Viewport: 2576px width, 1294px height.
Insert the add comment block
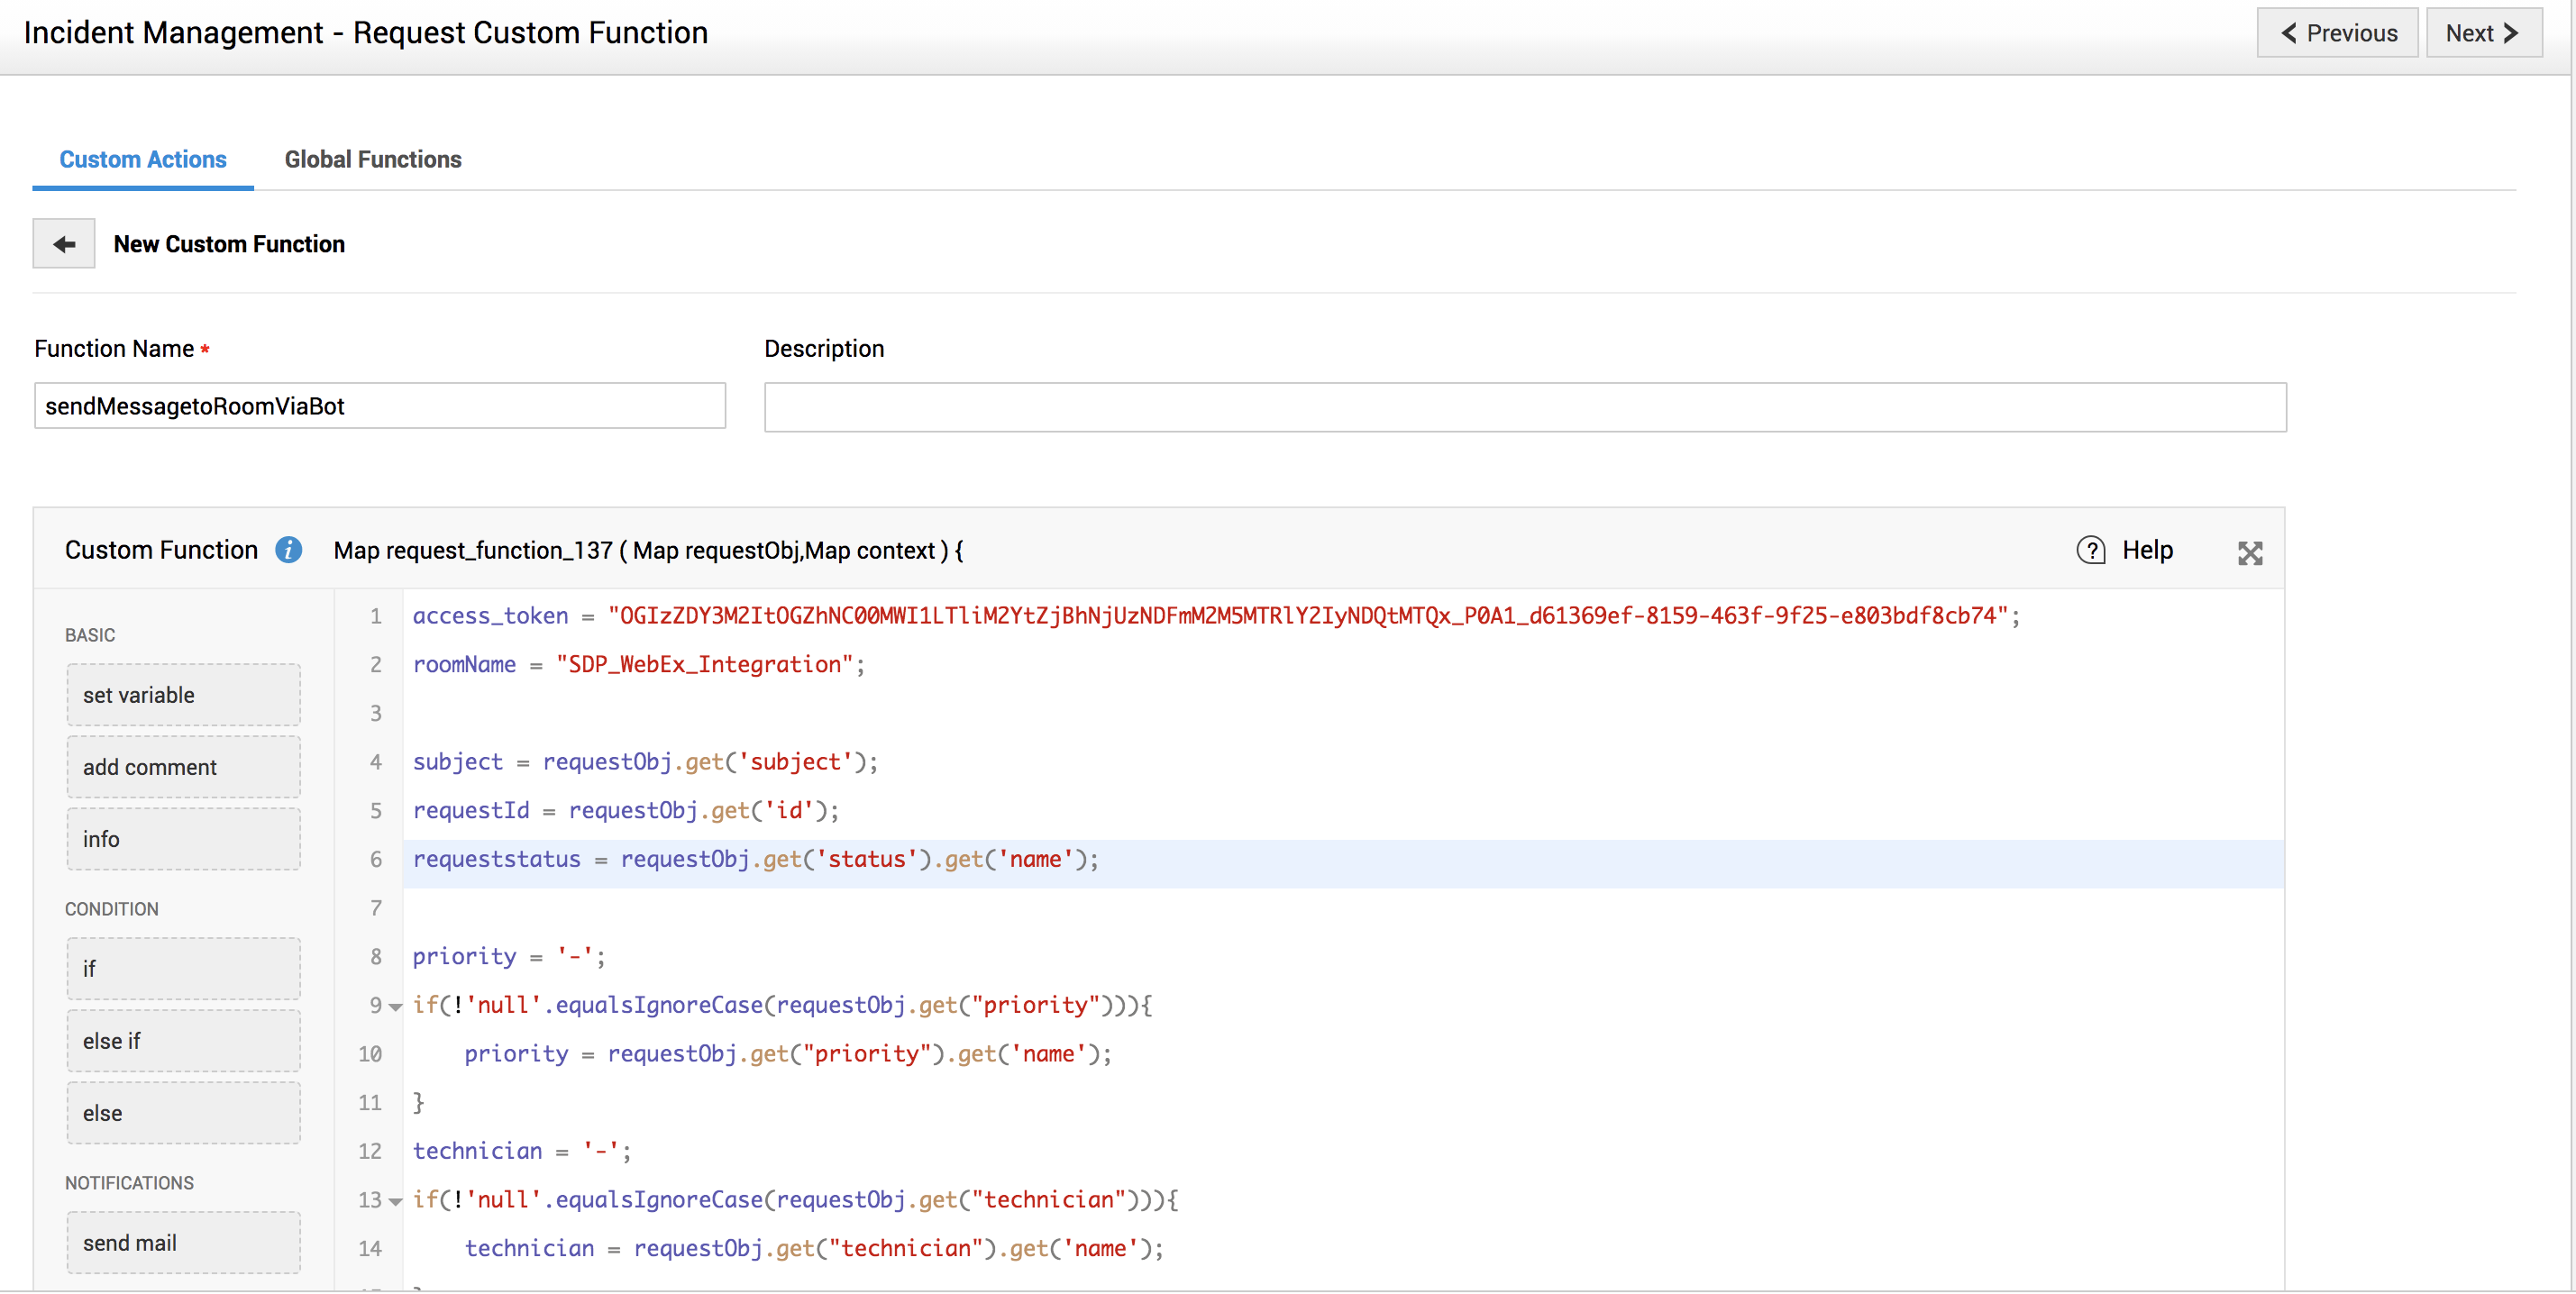(x=184, y=767)
